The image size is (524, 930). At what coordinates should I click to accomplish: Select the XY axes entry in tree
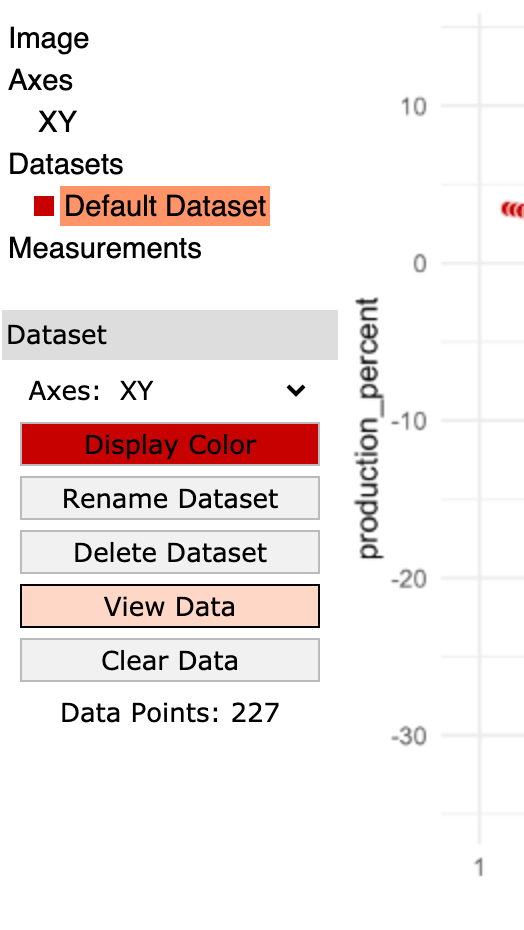pos(57,122)
